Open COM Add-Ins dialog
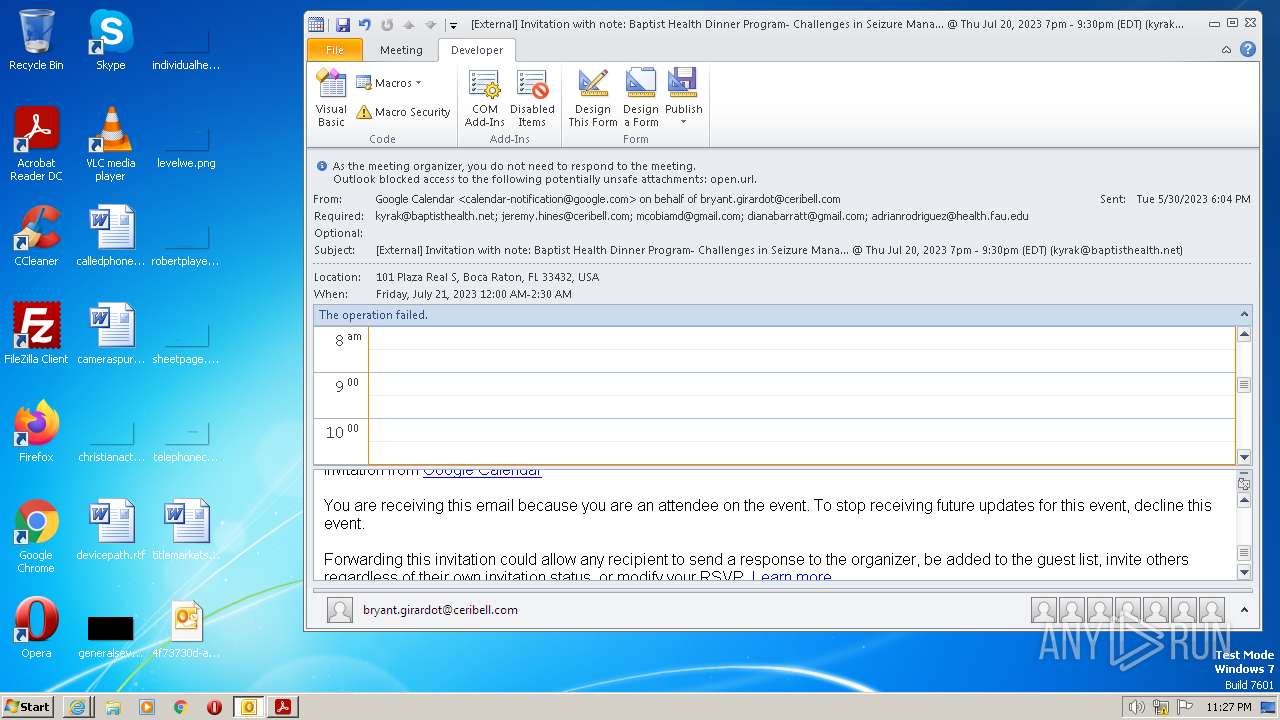The image size is (1280, 720). pyautogui.click(x=485, y=98)
